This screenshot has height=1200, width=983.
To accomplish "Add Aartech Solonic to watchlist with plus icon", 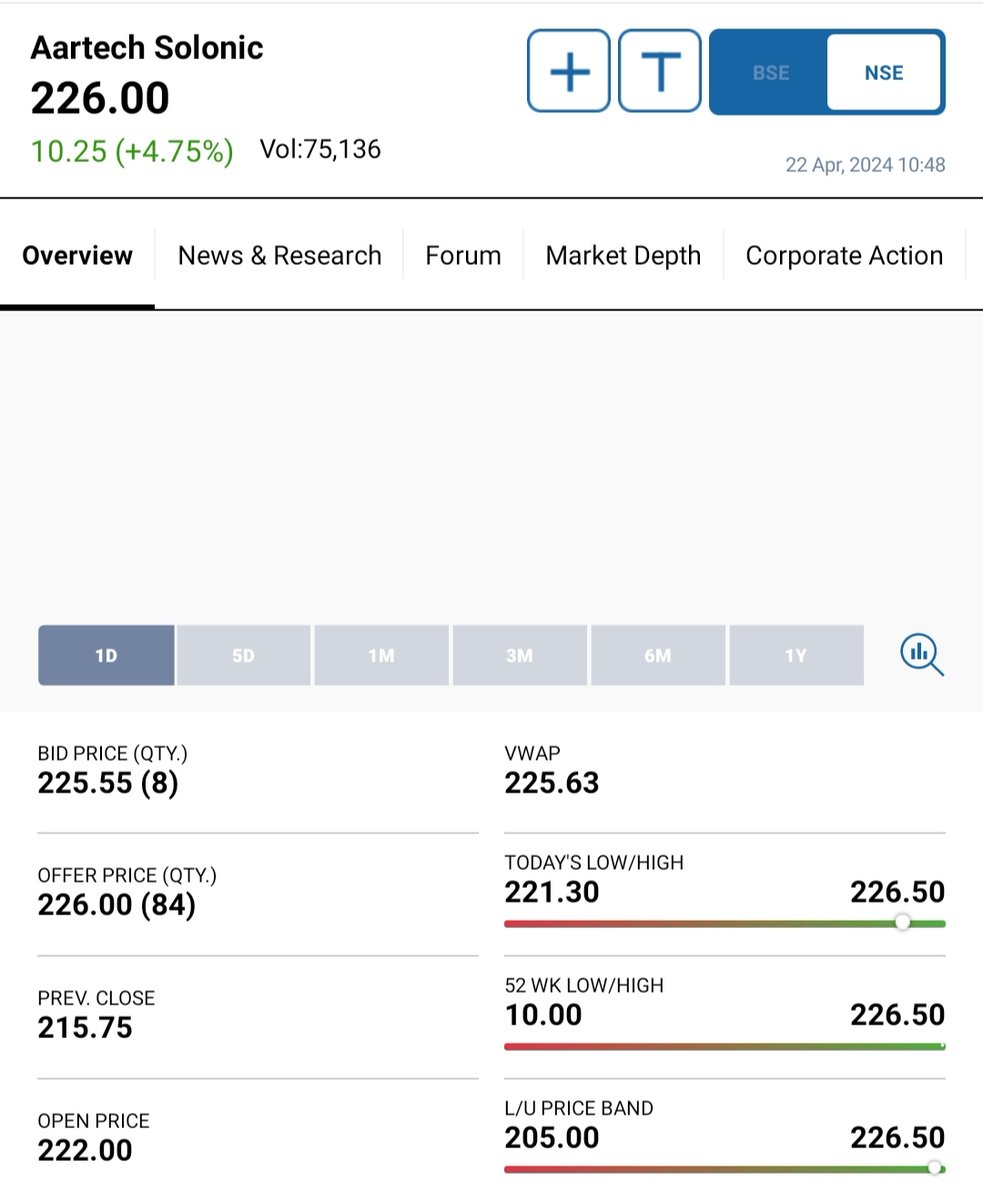I will [569, 71].
